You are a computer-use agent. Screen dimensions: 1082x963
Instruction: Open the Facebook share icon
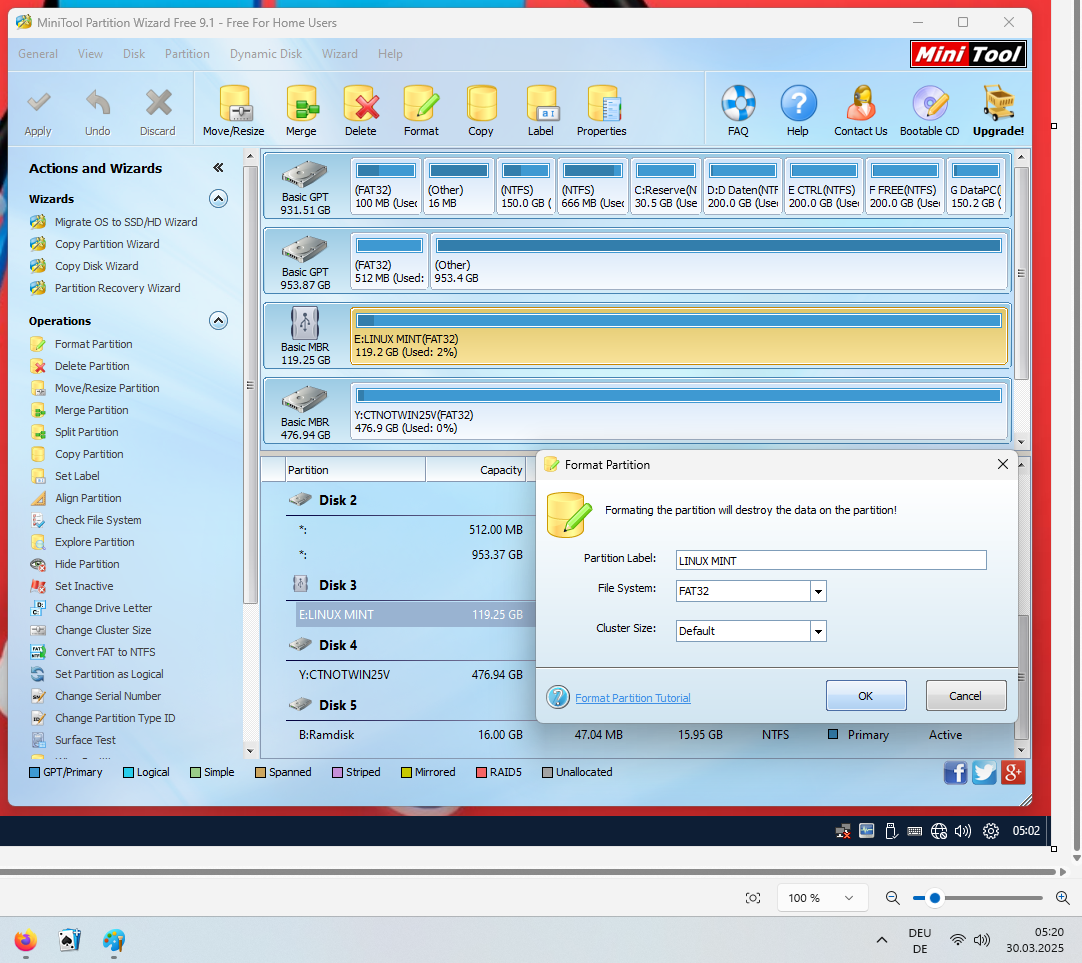tap(955, 773)
